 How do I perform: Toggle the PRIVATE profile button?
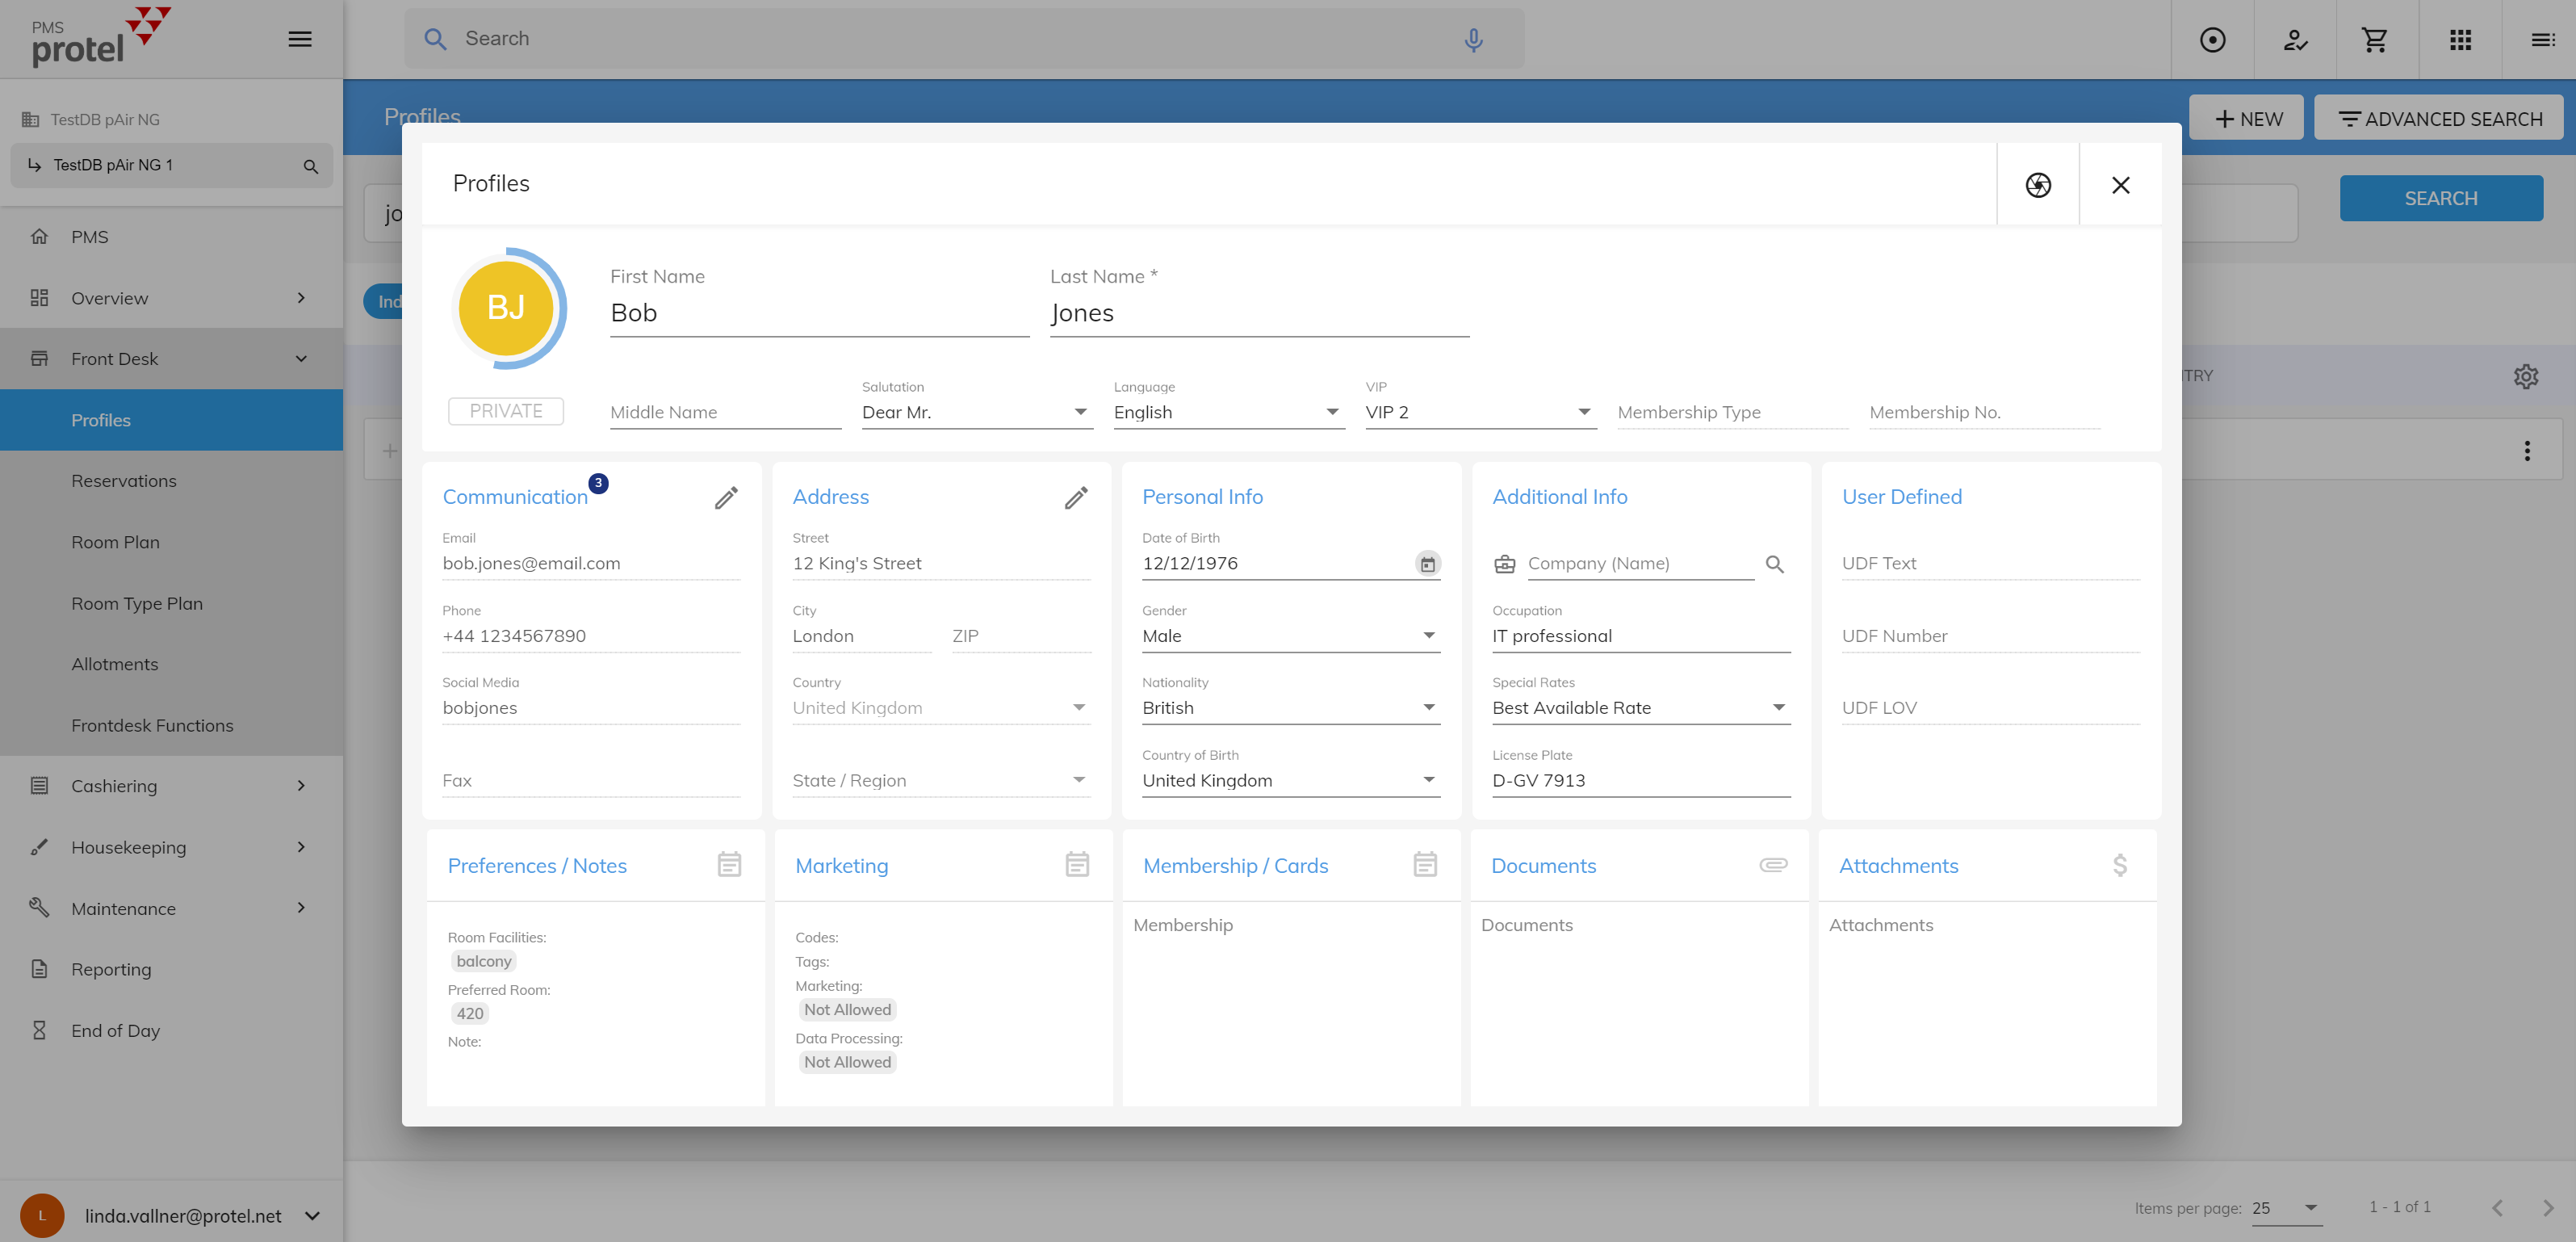[x=506, y=411]
